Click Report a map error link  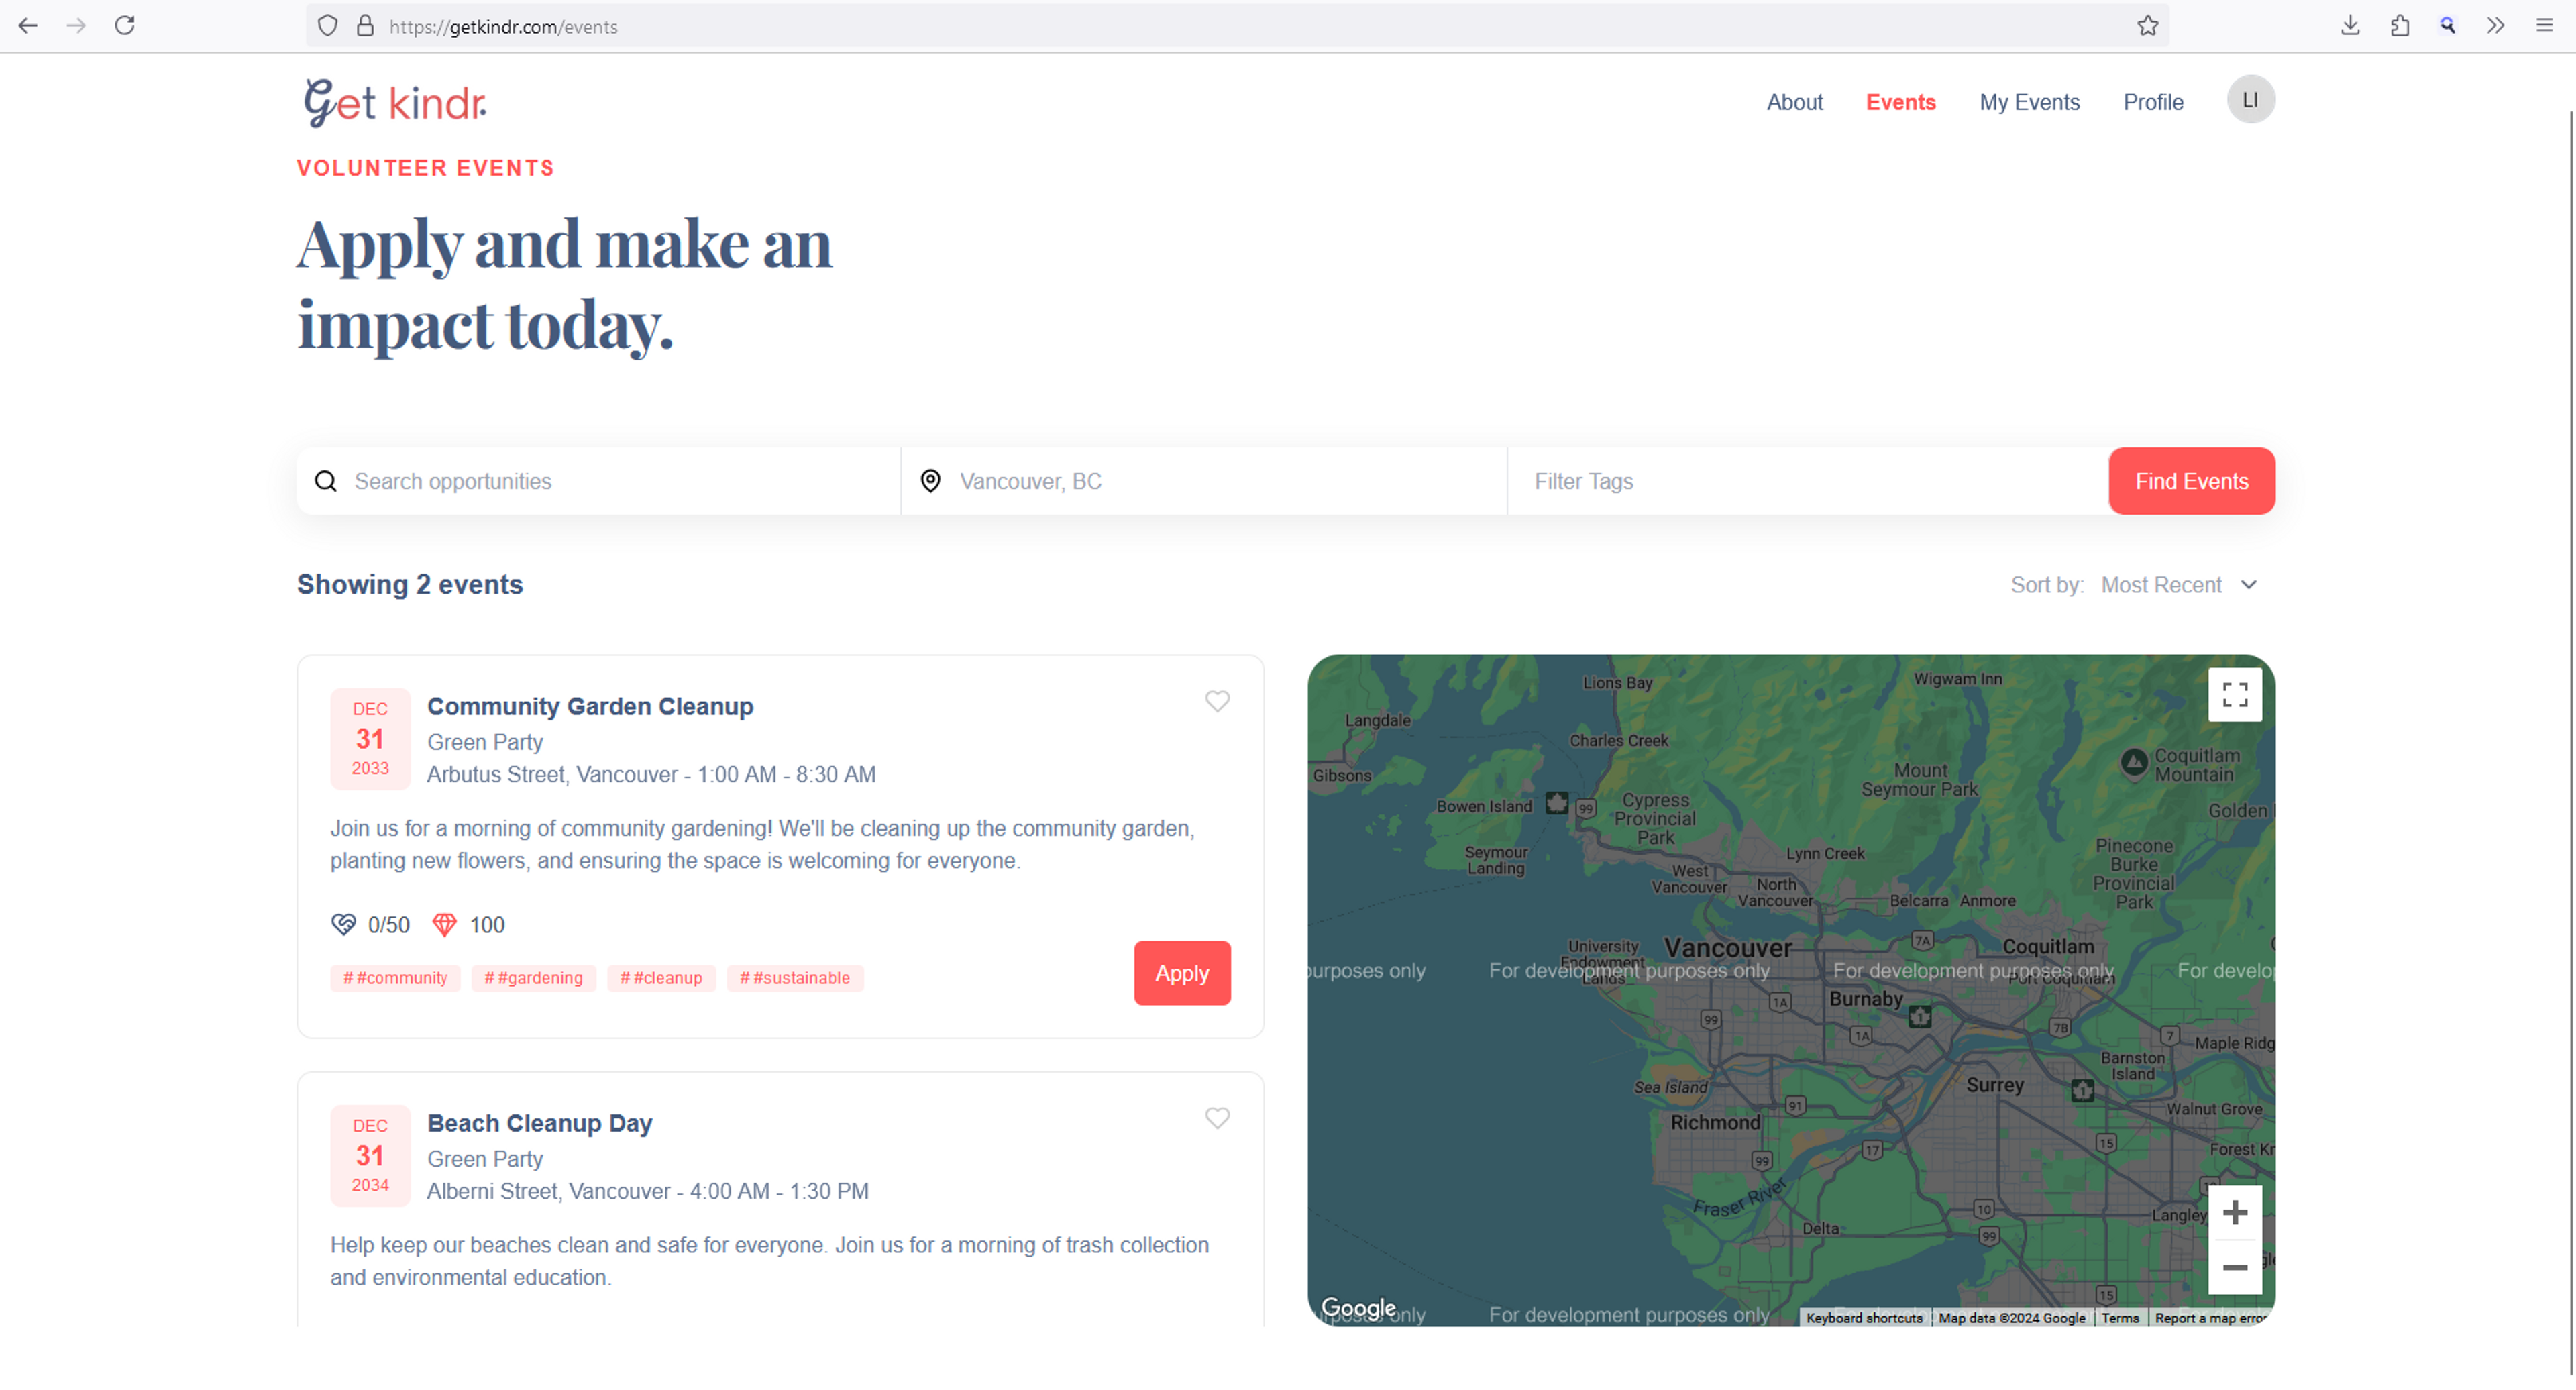click(x=2211, y=1318)
